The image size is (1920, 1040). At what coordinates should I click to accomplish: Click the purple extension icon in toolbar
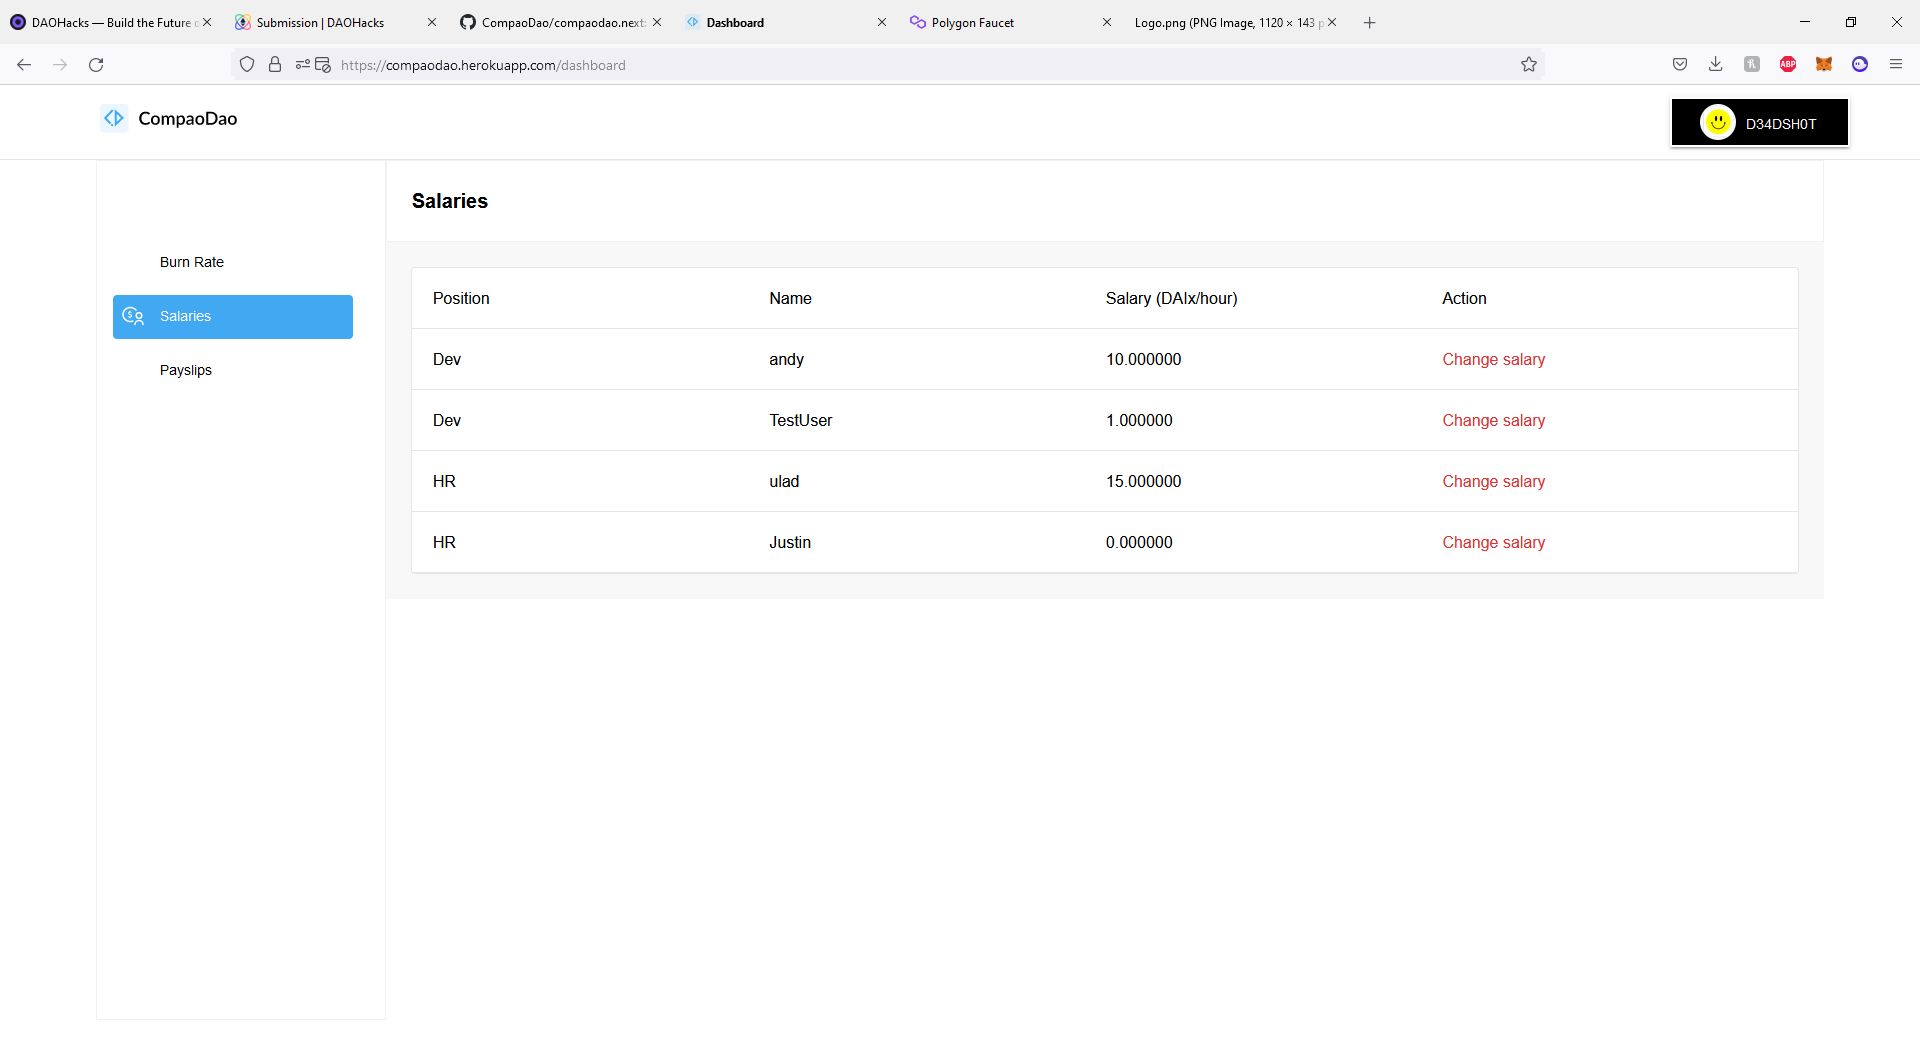1860,65
